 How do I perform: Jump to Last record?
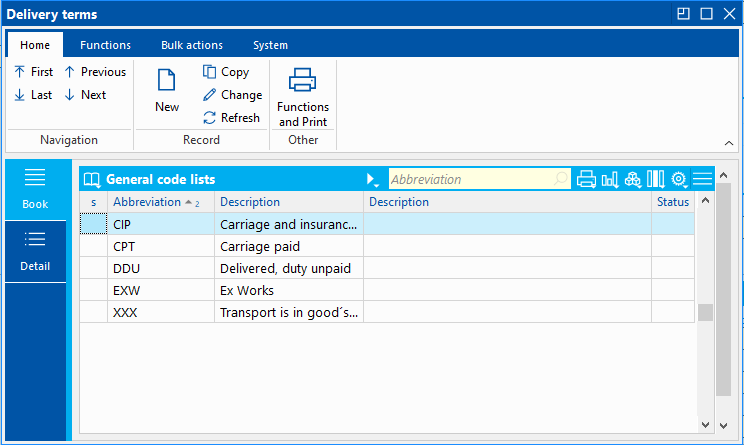tap(33, 95)
